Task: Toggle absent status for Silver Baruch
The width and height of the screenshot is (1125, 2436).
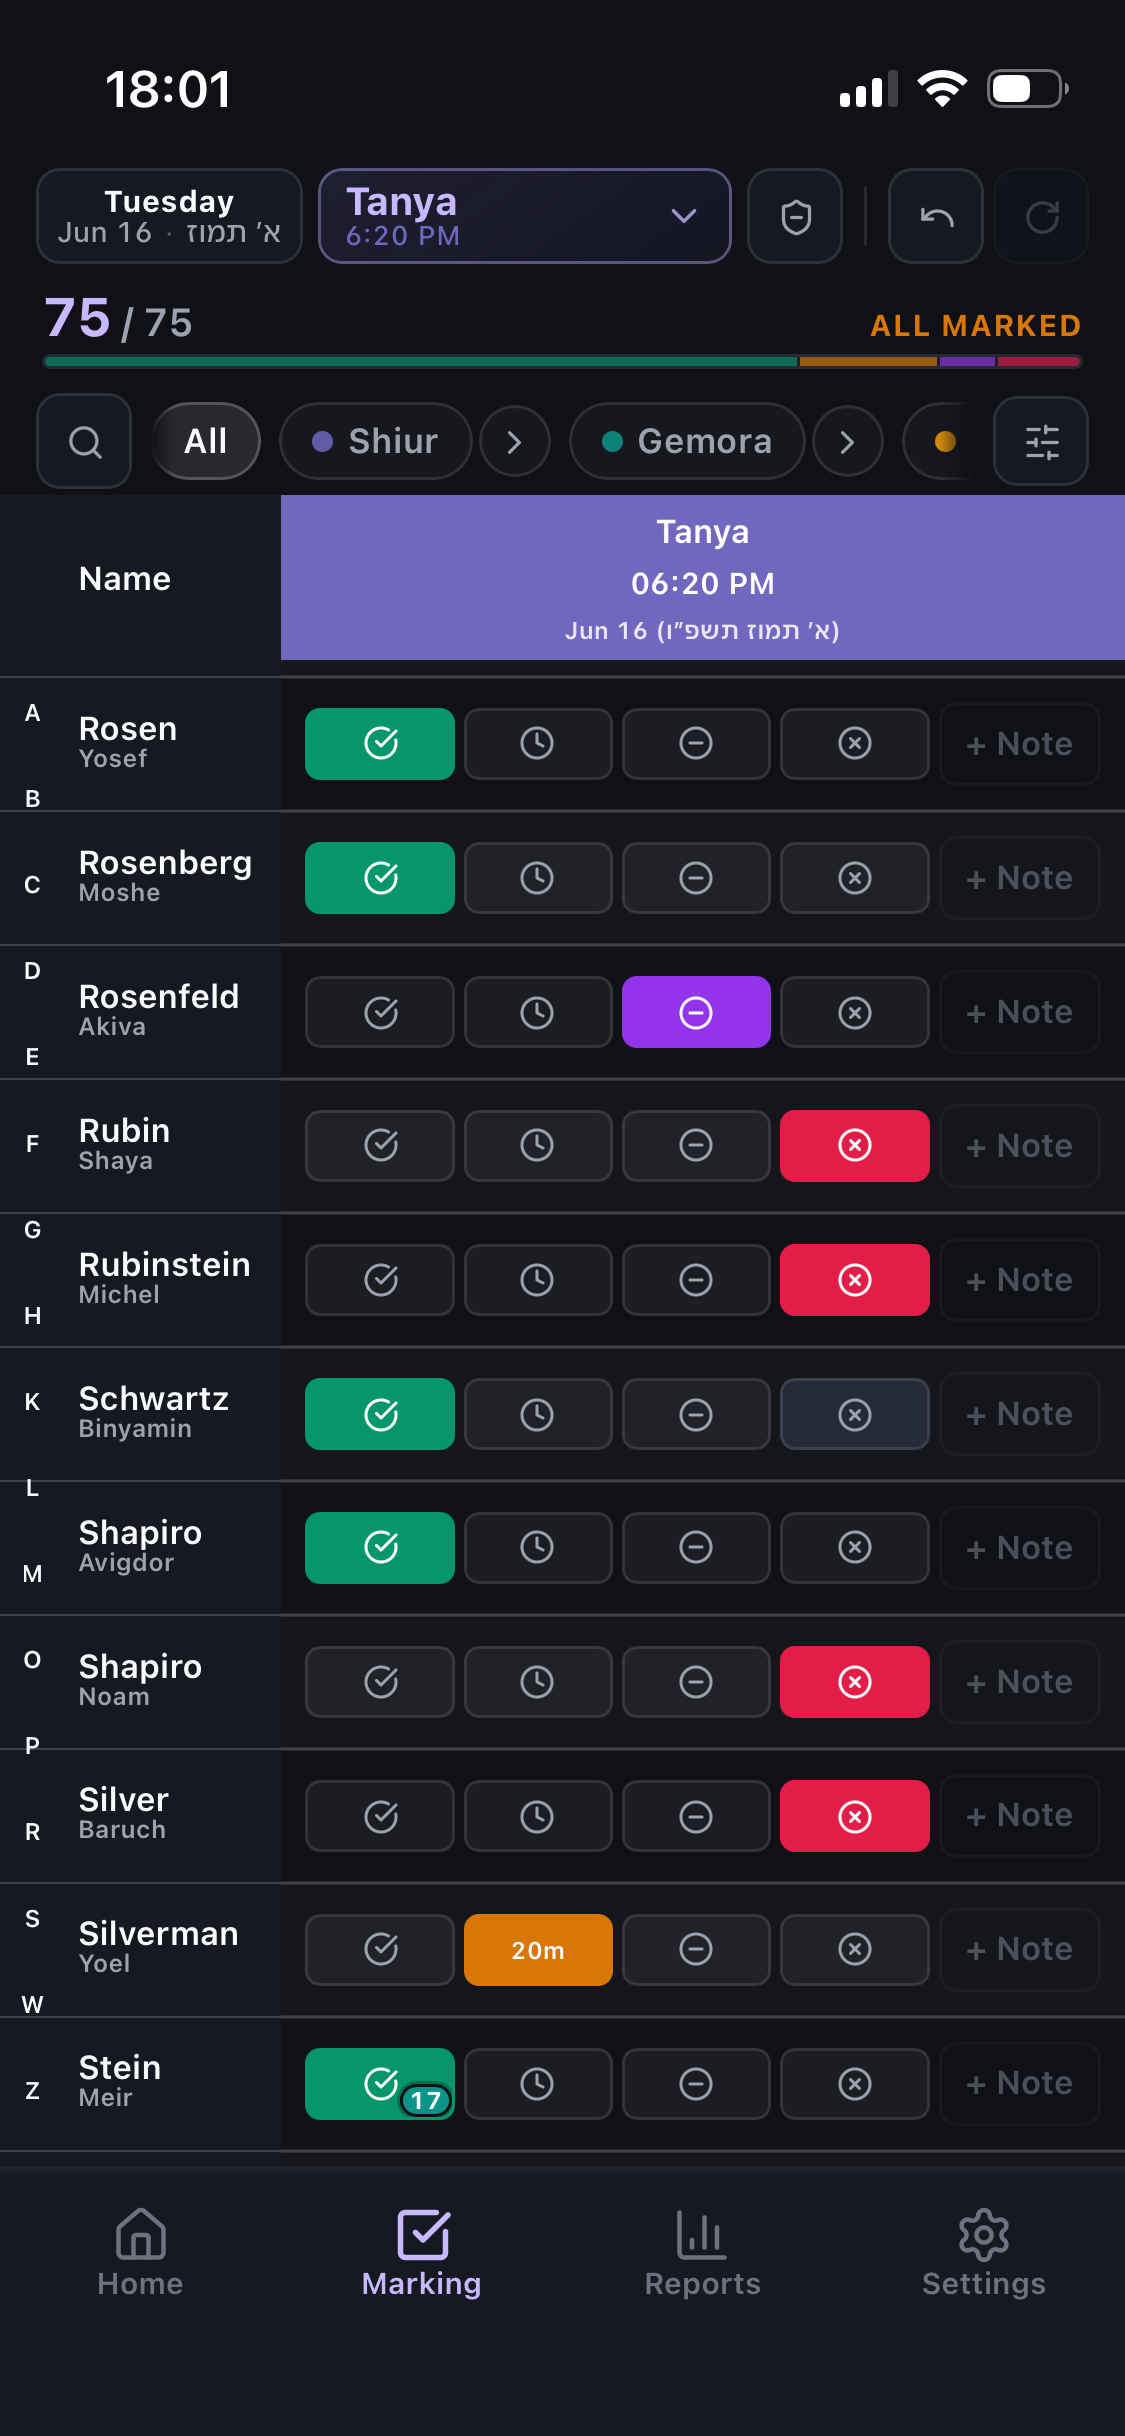Action: tap(855, 1815)
